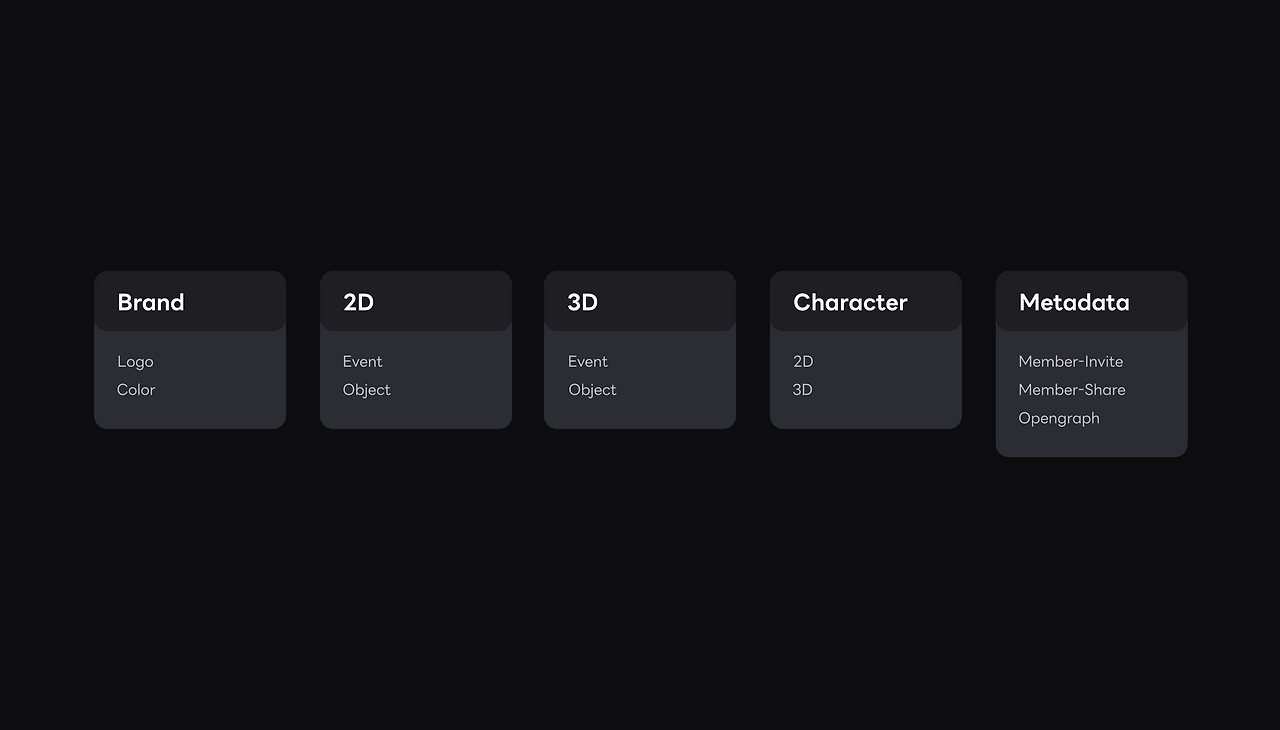This screenshot has height=730, width=1280.
Task: Open Member-Invite under Metadata
Action: click(1070, 361)
